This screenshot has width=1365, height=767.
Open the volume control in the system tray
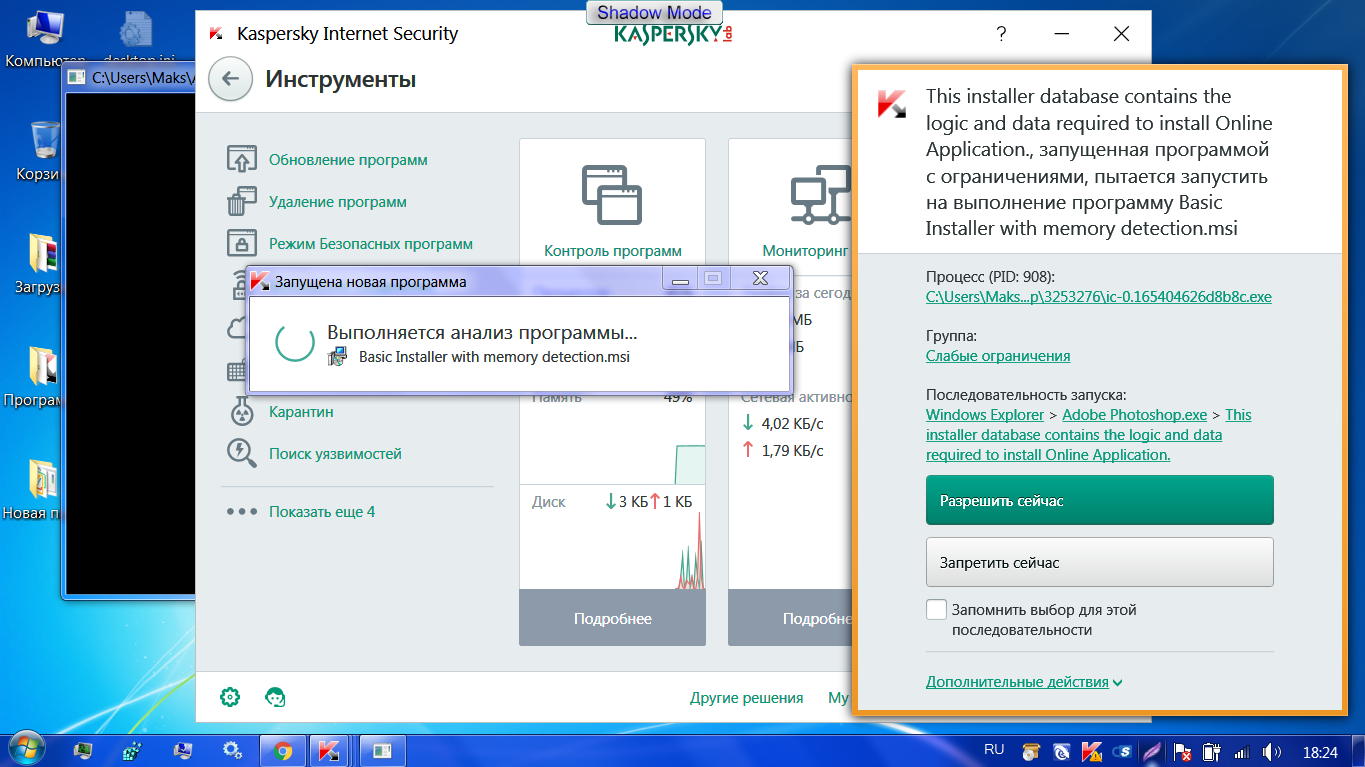1273,751
